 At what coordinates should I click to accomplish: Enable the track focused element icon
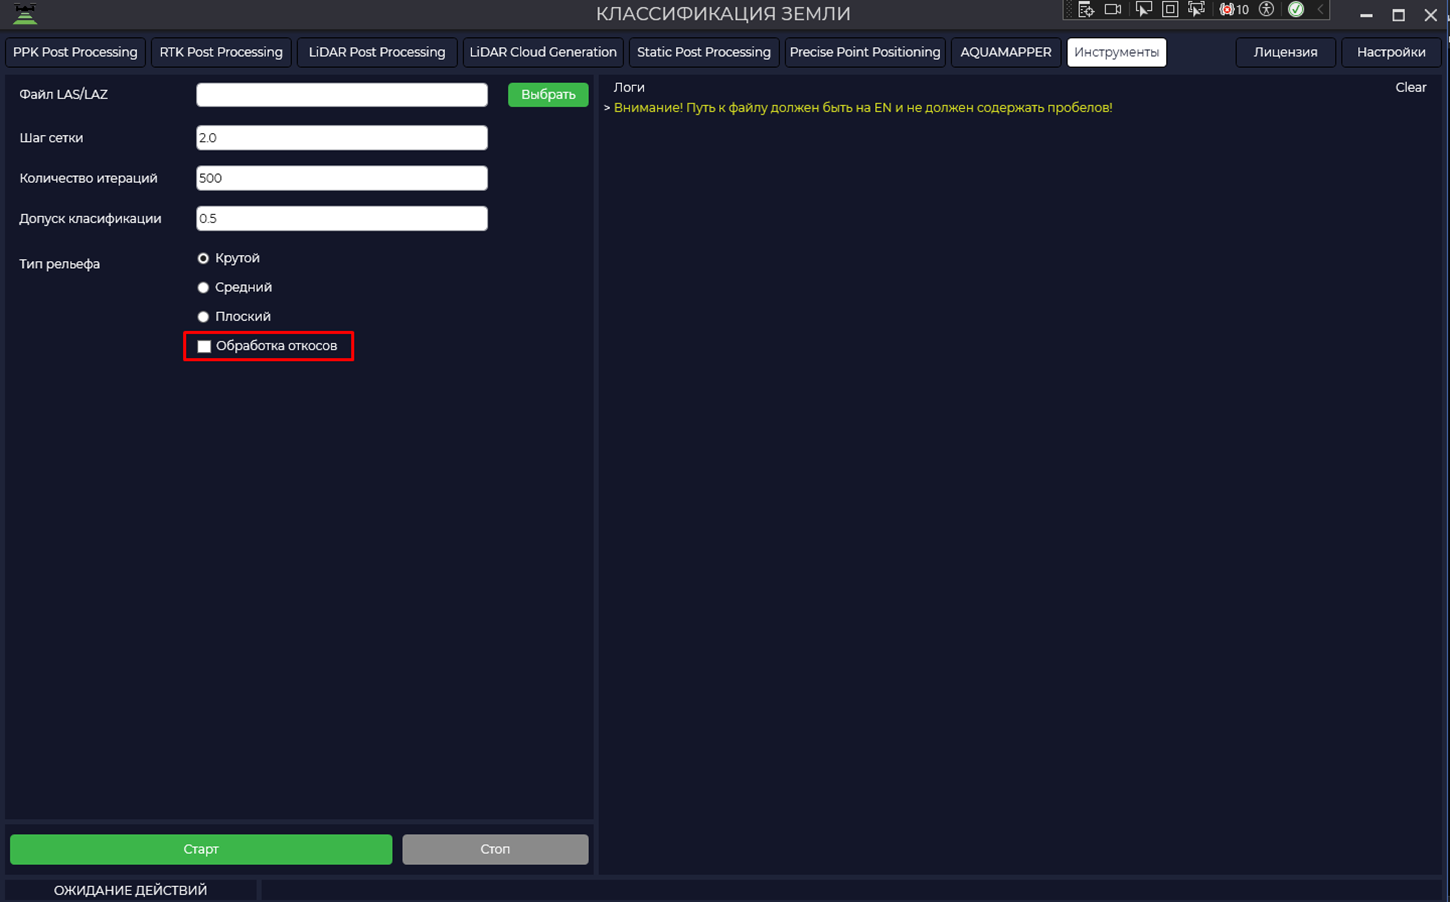[x=1196, y=10]
